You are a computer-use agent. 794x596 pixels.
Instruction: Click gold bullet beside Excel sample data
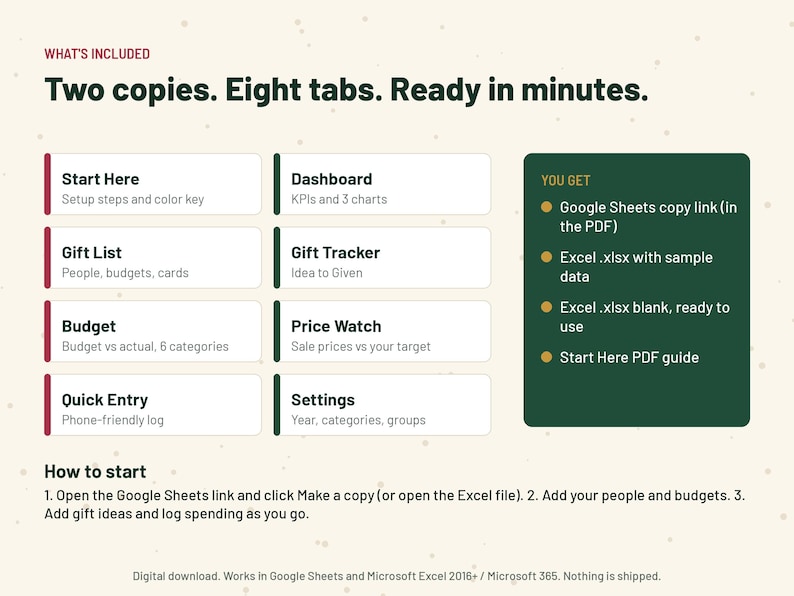coord(546,257)
